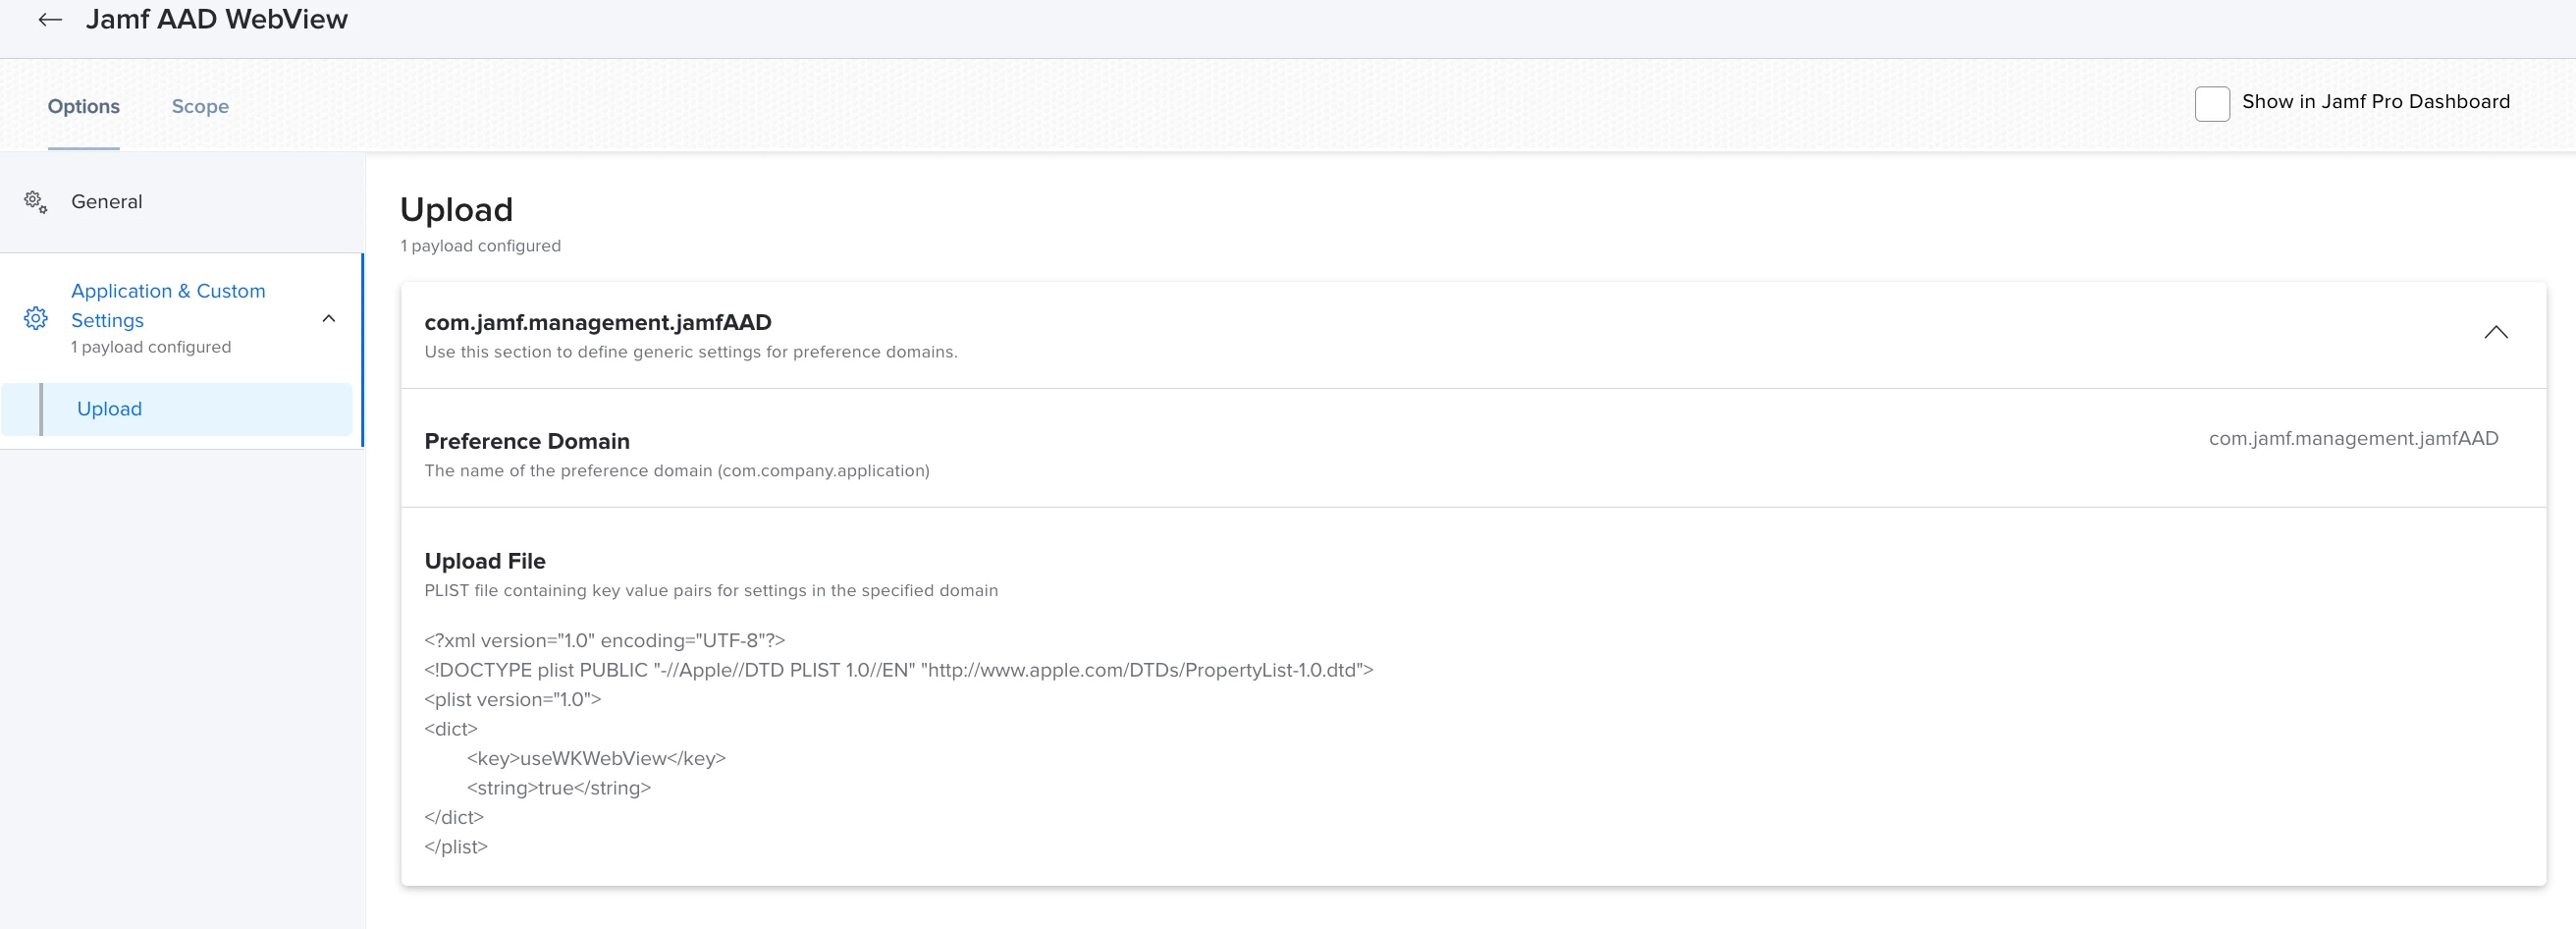This screenshot has height=929, width=2576.
Task: Click 'Use this section to define generic settings' text
Action: tap(690, 352)
